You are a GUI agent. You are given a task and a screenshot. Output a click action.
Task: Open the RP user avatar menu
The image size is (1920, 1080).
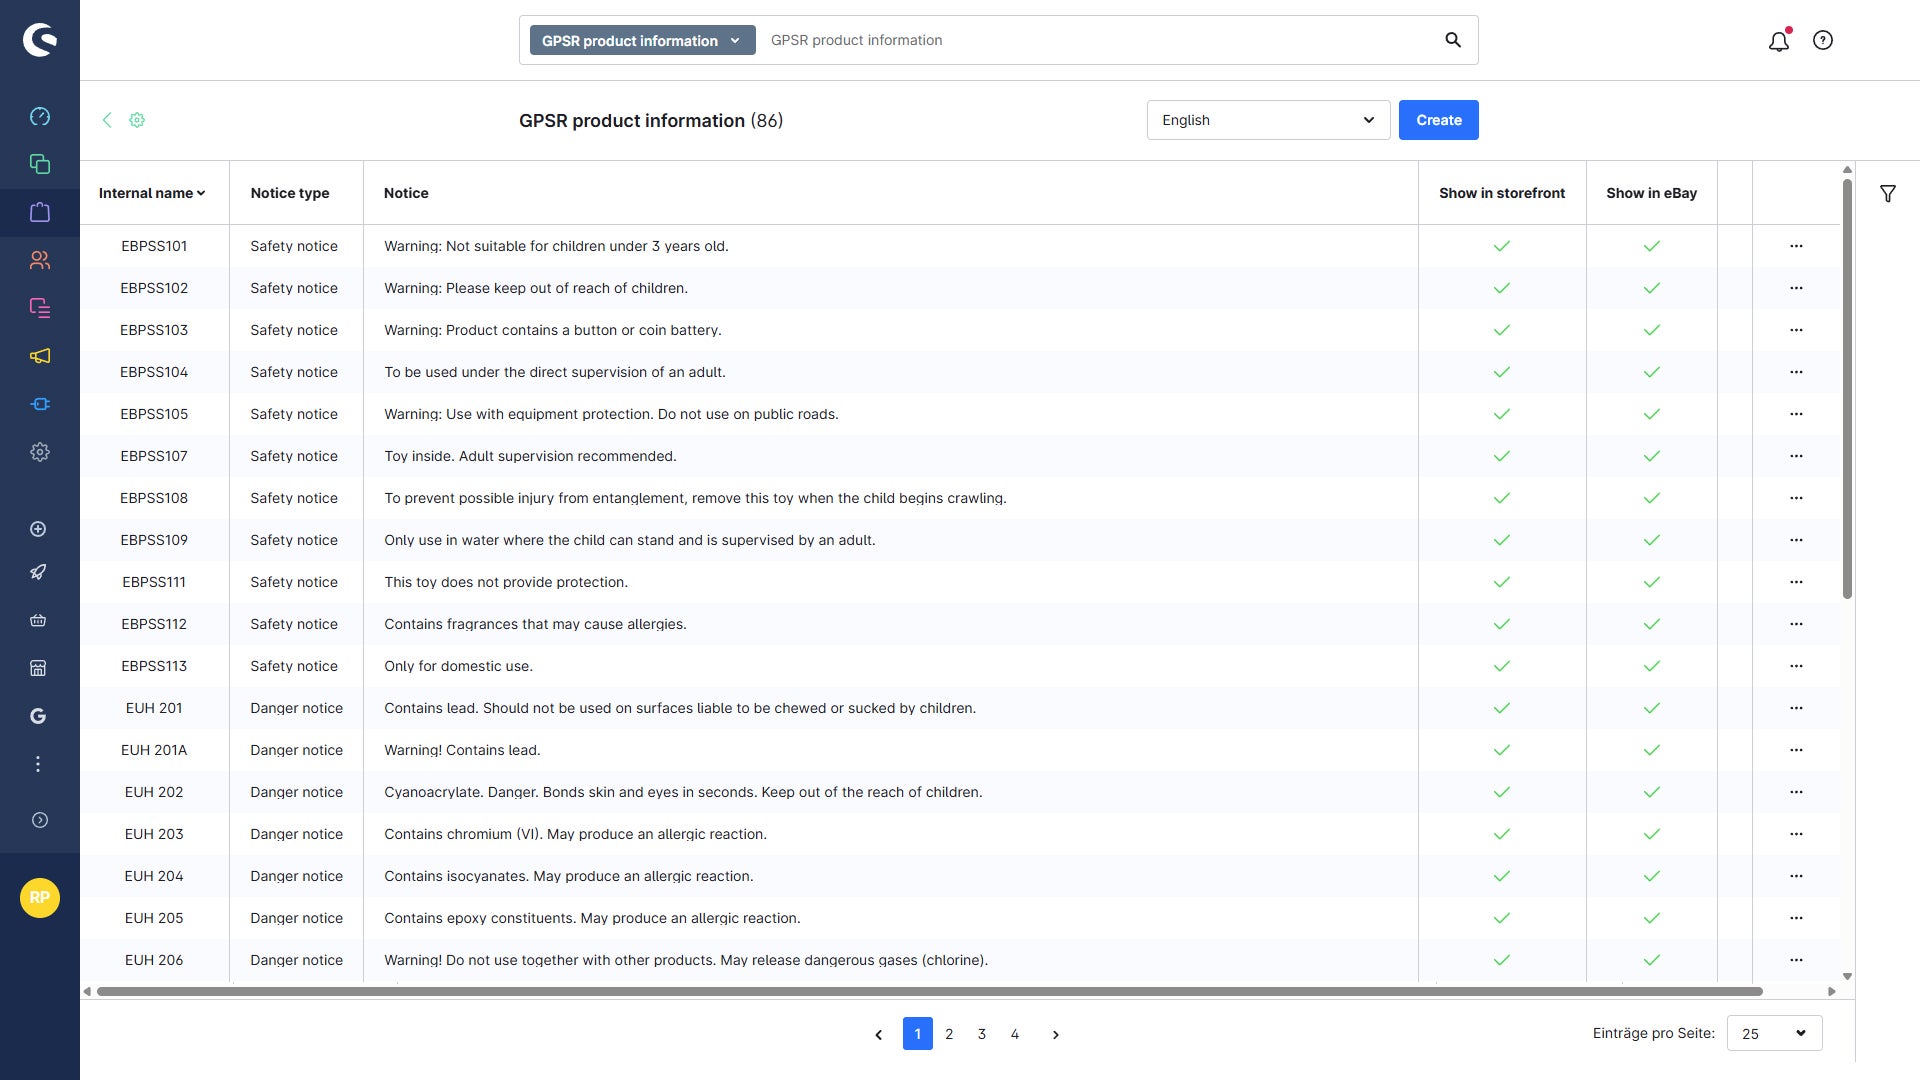tap(40, 898)
